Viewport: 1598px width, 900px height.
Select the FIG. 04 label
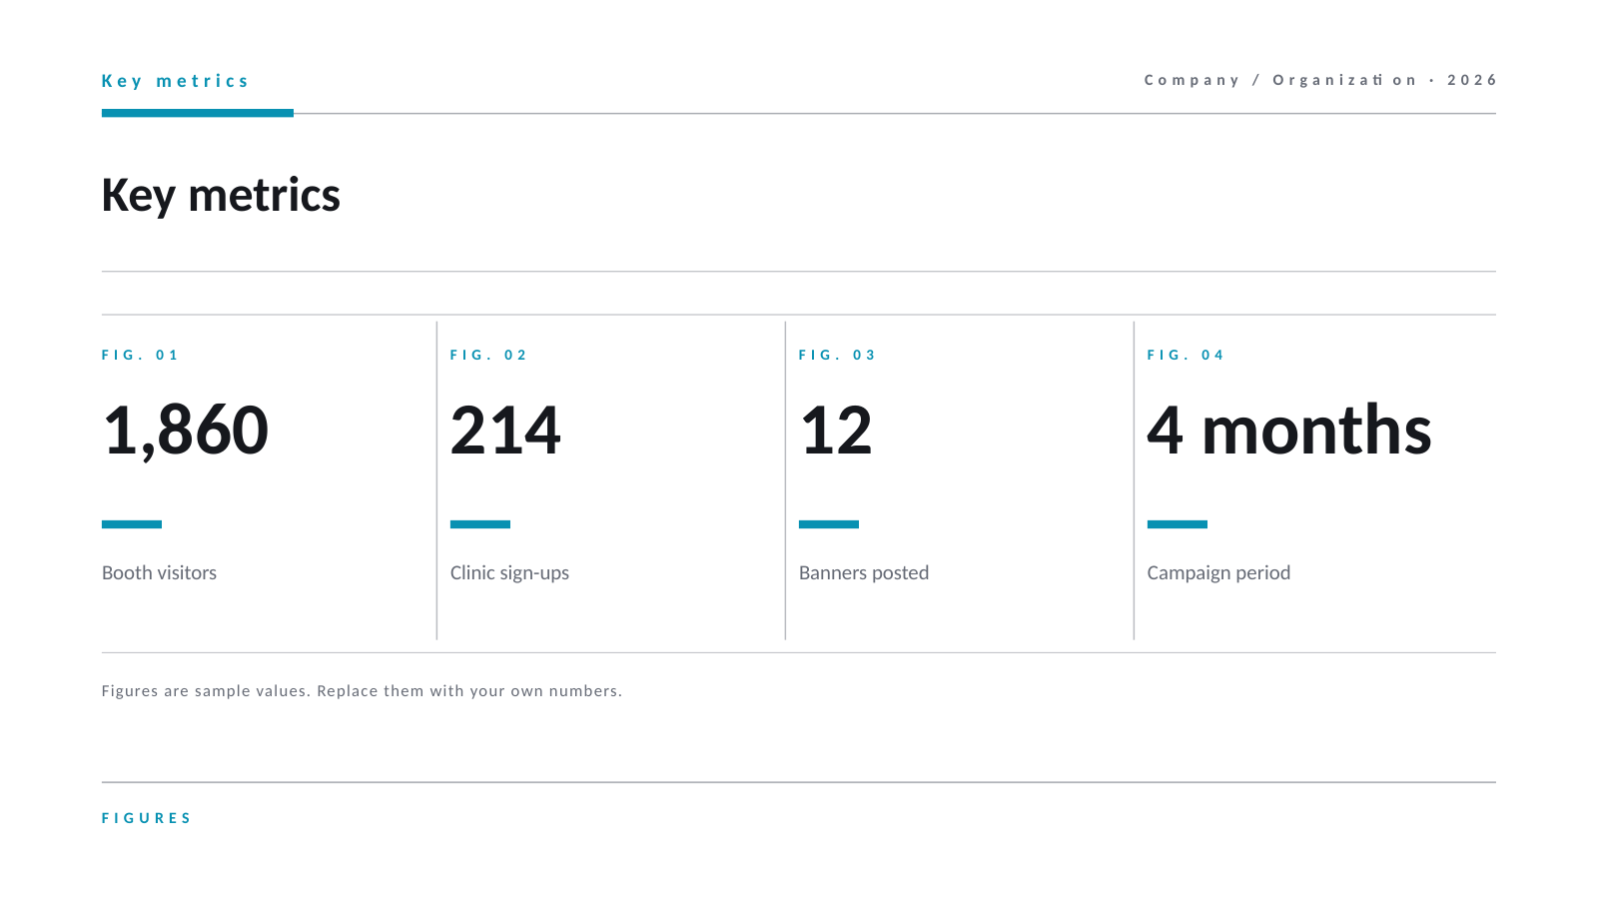pyautogui.click(x=1186, y=355)
